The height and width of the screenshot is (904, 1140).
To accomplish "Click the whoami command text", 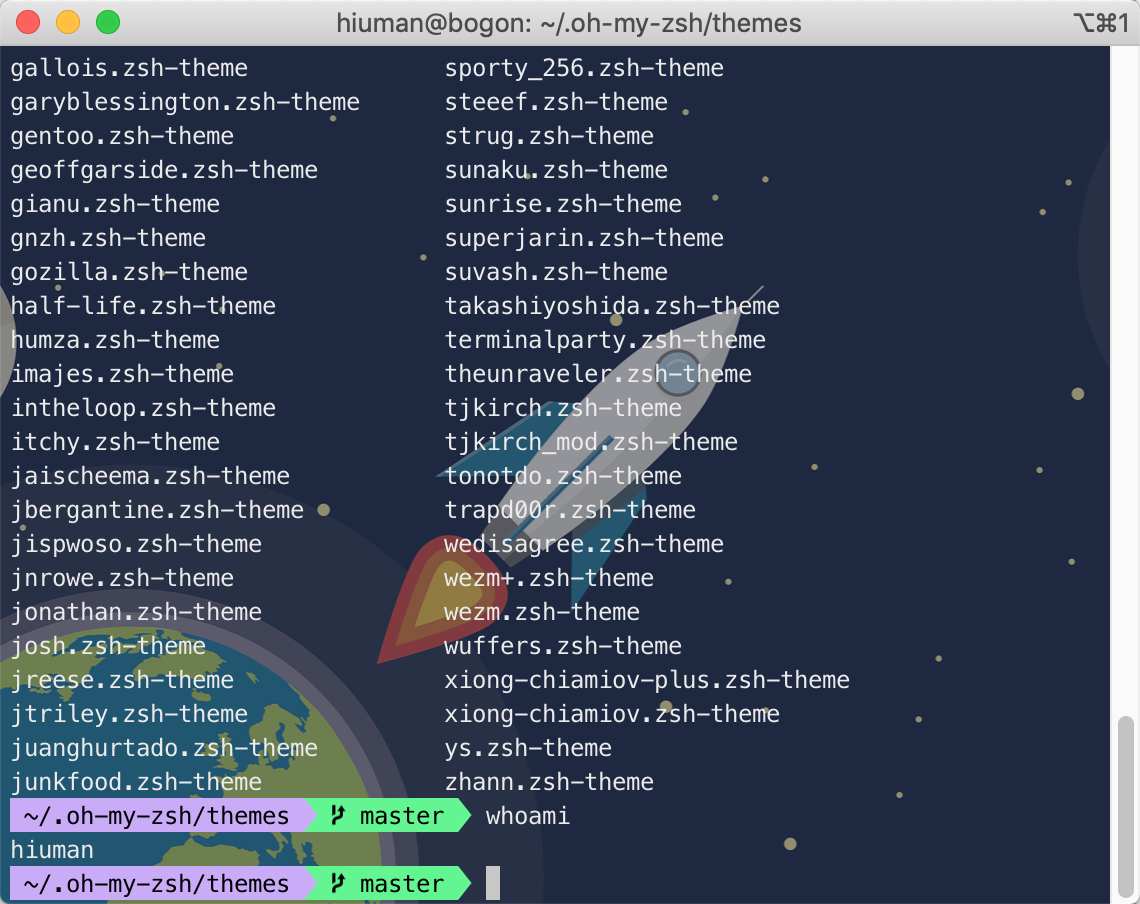I will (527, 815).
